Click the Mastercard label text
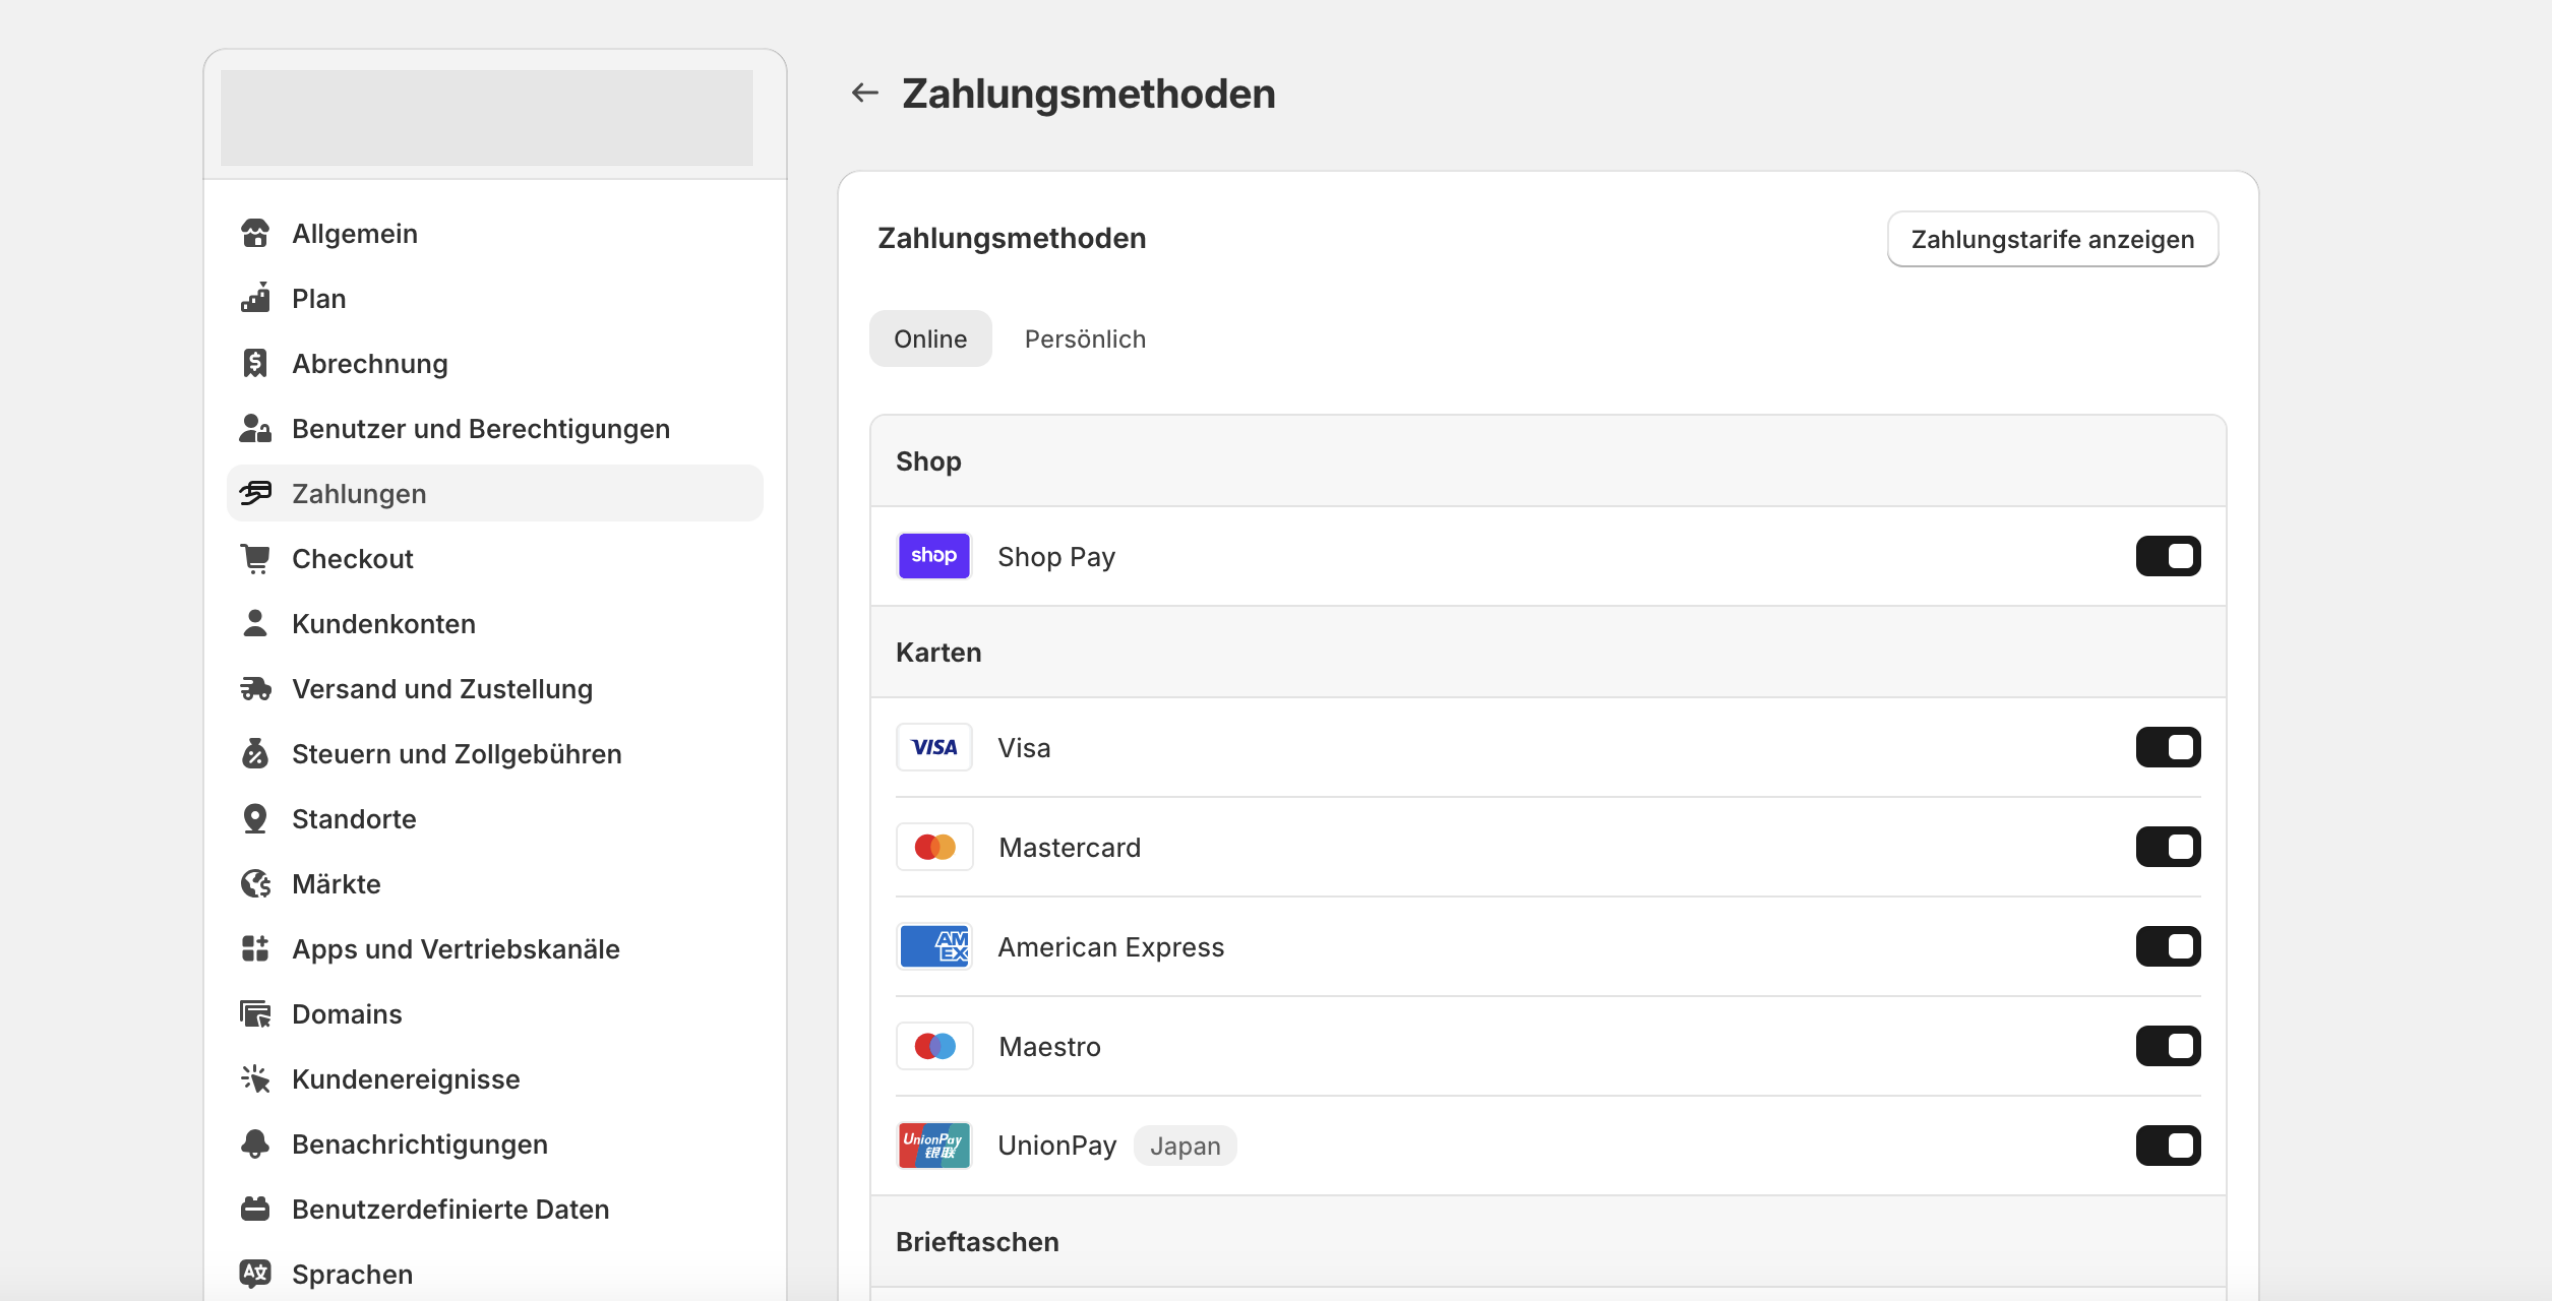This screenshot has width=2552, height=1301. [x=1070, y=847]
